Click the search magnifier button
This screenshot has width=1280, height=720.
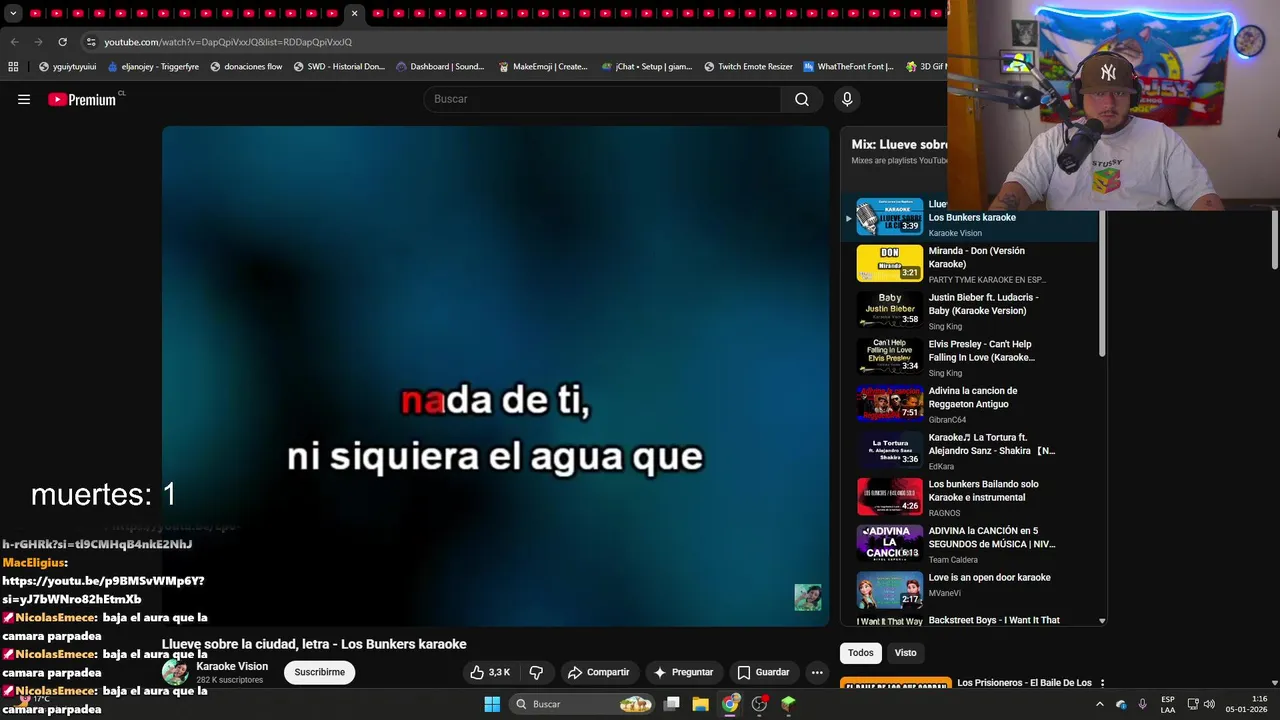(x=802, y=99)
